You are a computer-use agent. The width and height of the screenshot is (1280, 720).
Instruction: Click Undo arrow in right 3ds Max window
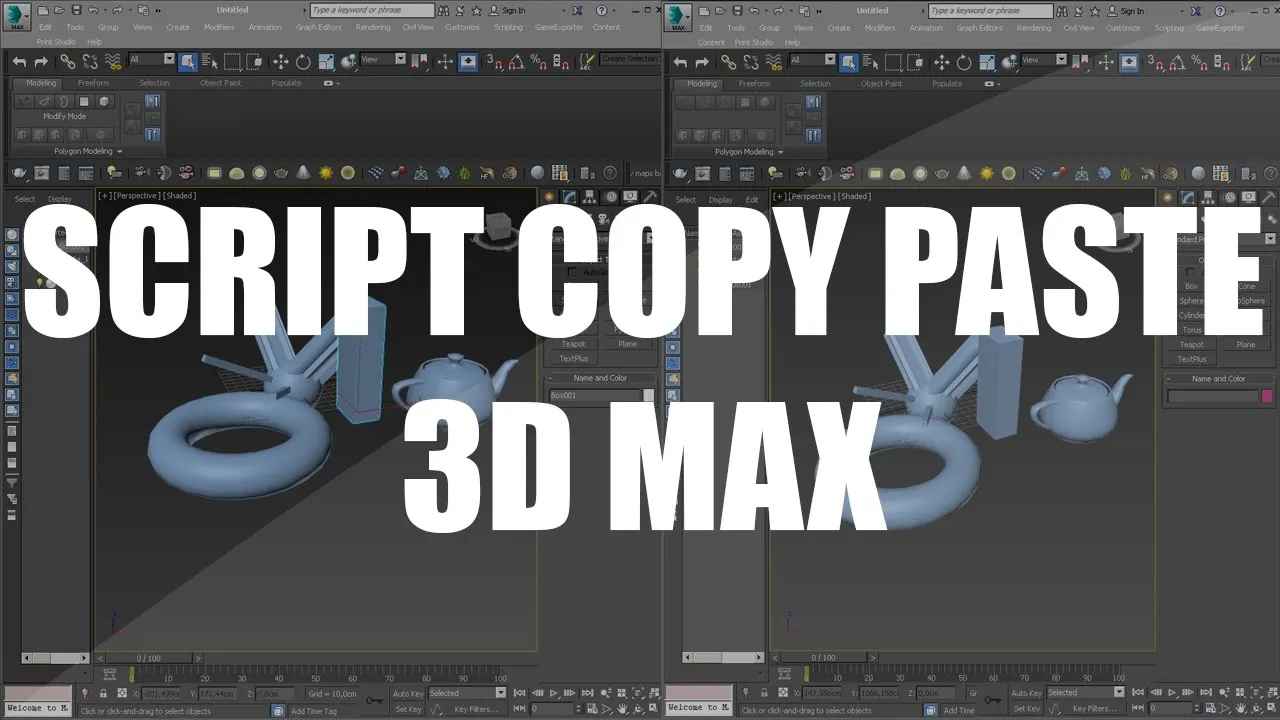(681, 62)
